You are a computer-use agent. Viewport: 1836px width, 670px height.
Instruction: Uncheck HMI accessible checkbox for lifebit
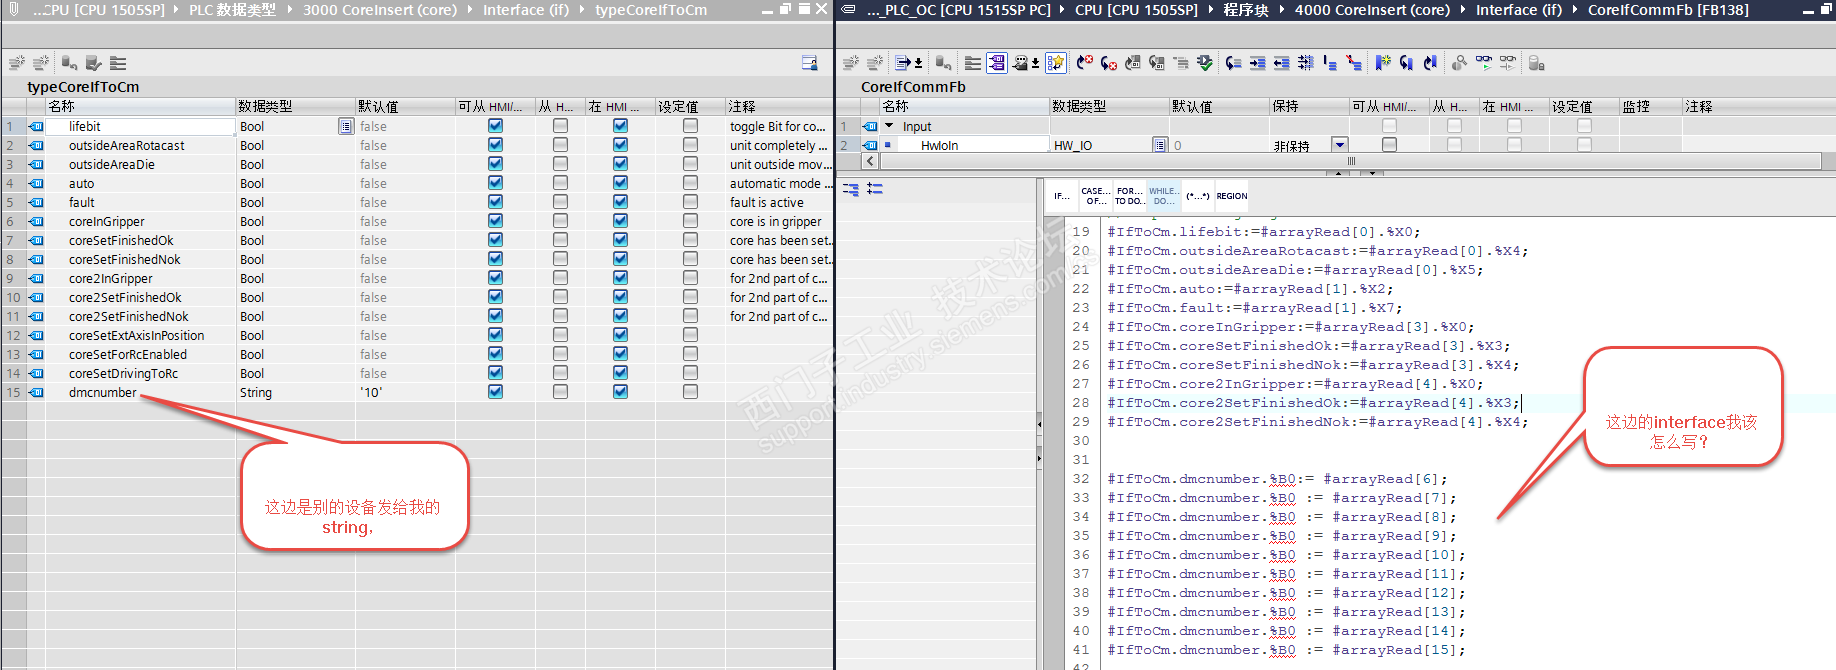(495, 126)
